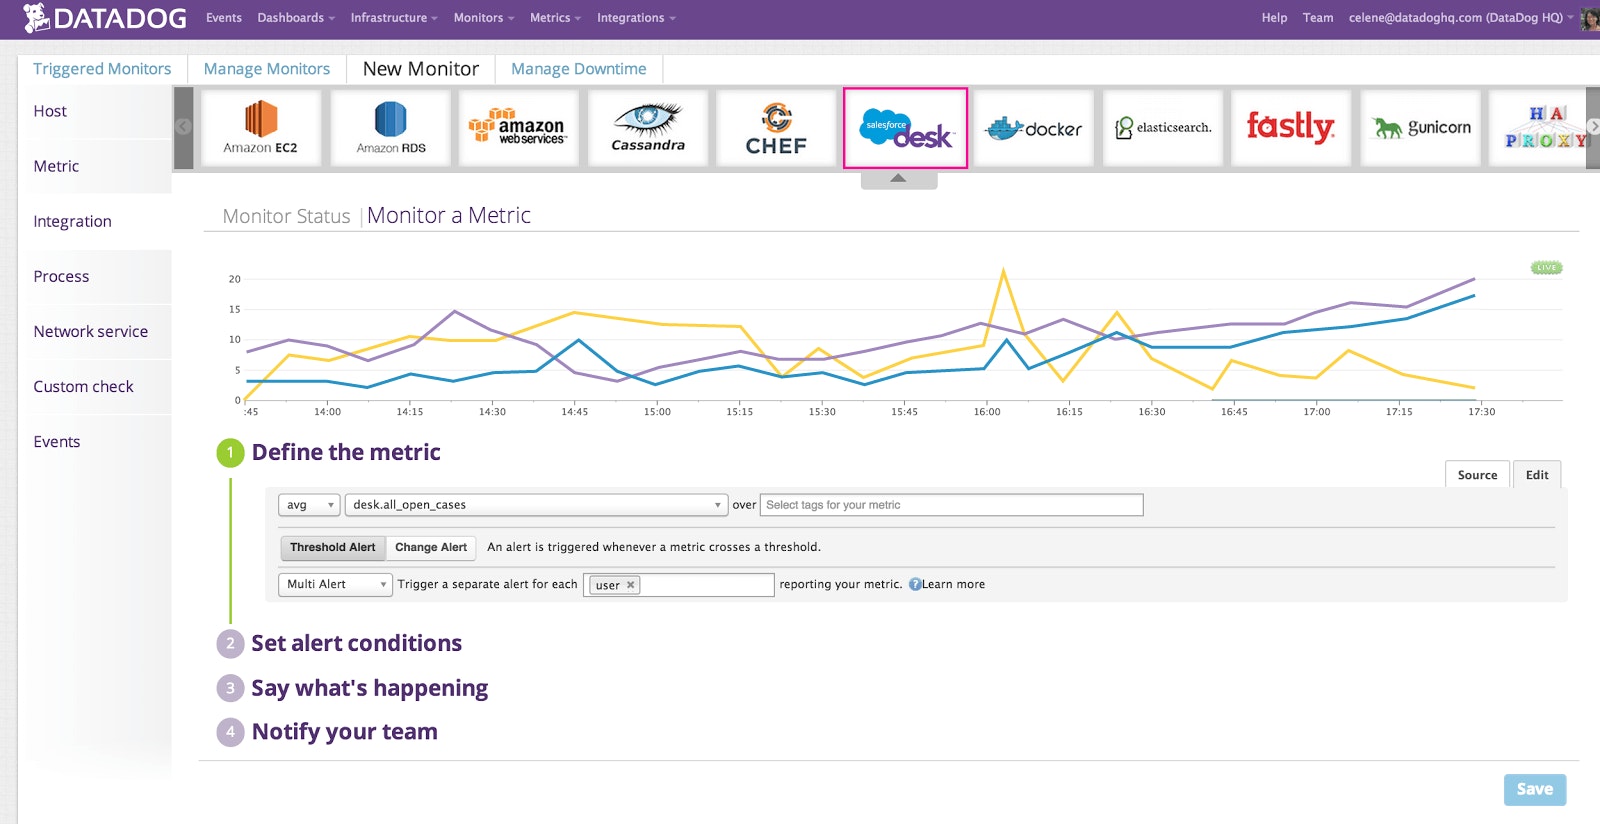Screen dimensions: 1600x824
Task: Open the Dashboards menu in top bar
Action: tap(295, 18)
